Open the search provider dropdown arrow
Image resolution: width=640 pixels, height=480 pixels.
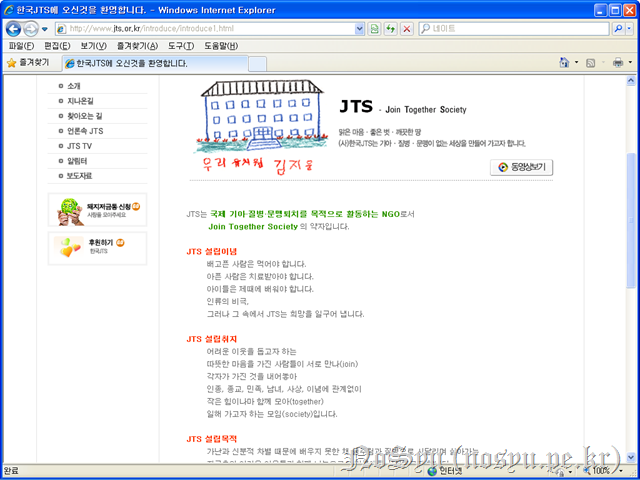630,29
